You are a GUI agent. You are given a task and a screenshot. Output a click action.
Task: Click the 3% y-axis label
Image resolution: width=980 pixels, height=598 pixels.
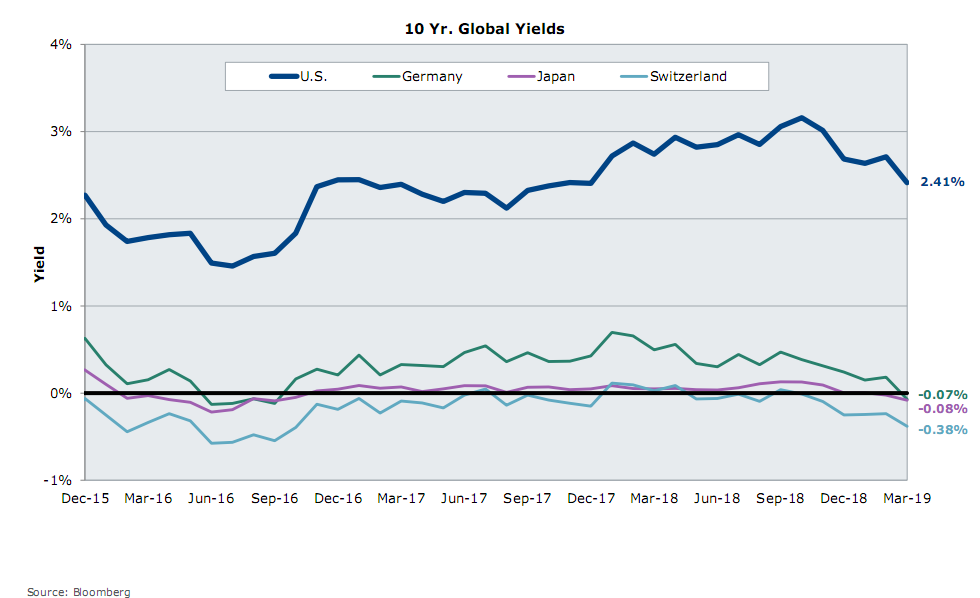61,131
